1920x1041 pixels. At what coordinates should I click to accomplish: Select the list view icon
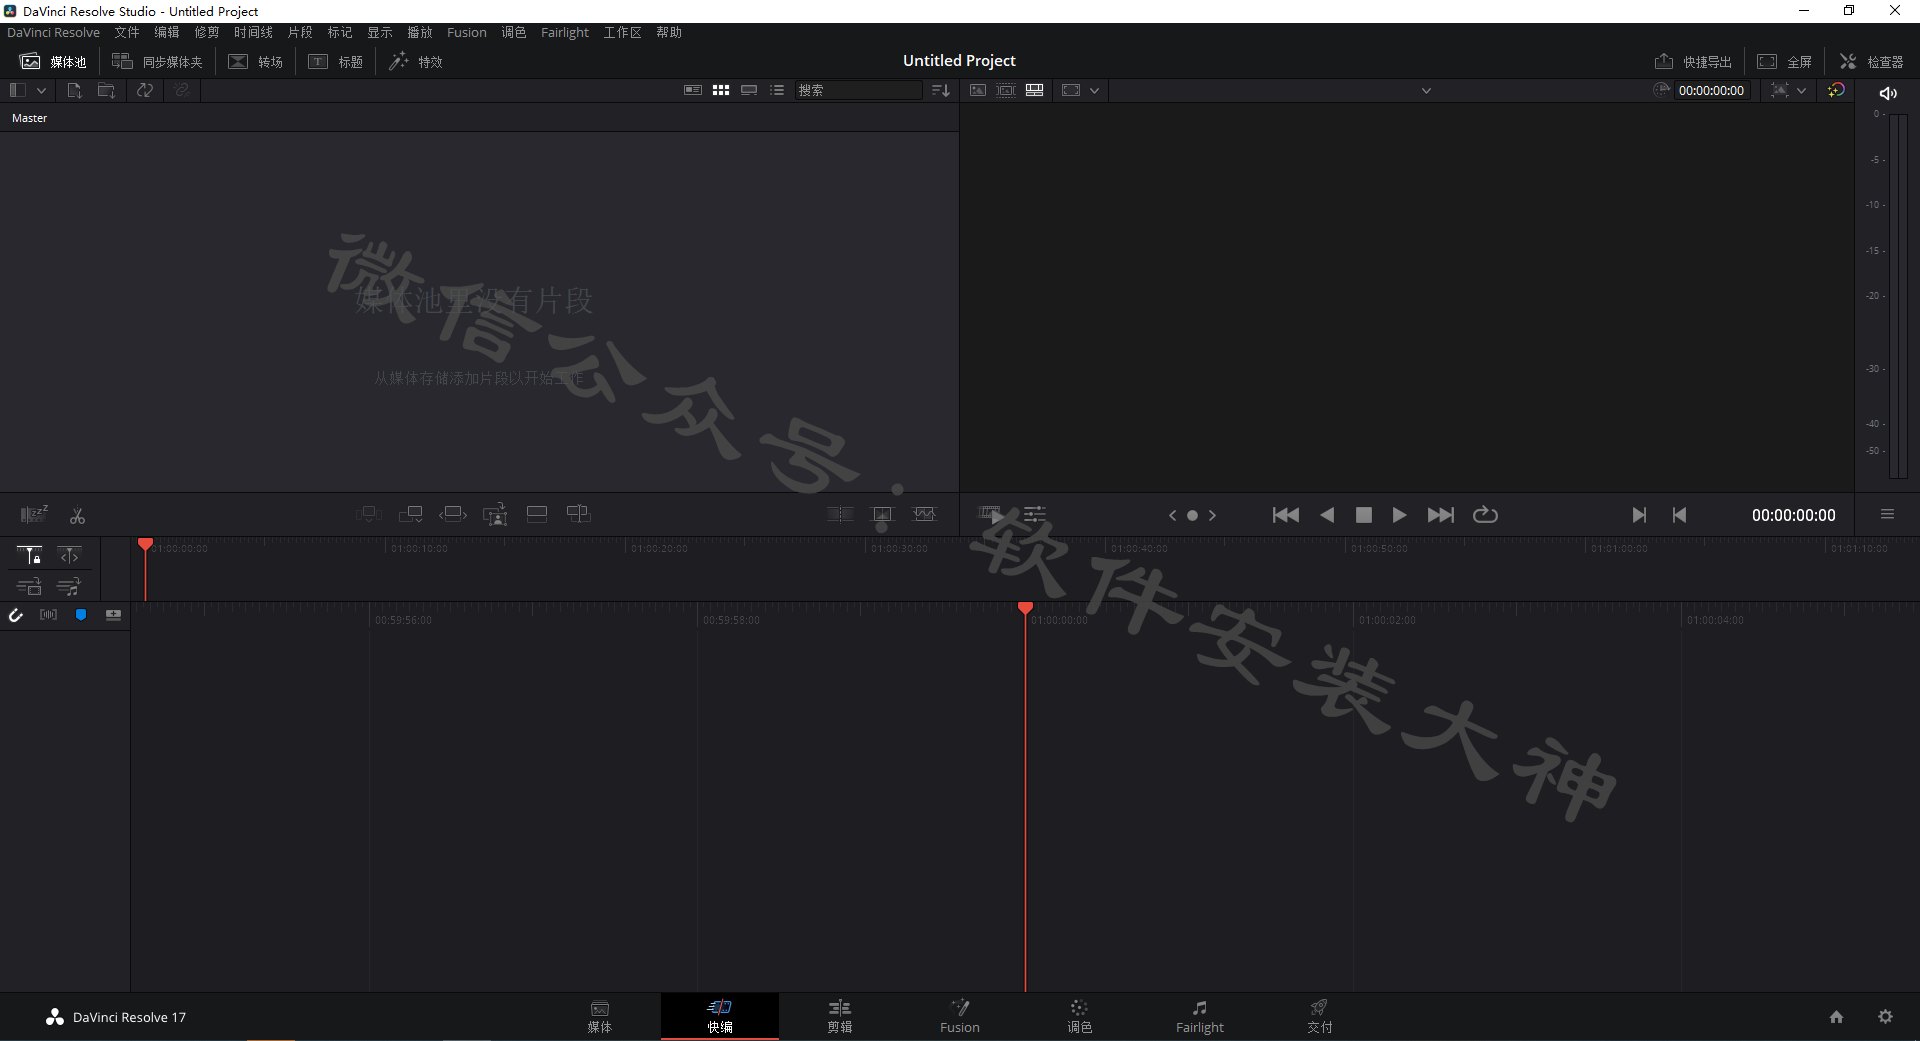point(777,90)
